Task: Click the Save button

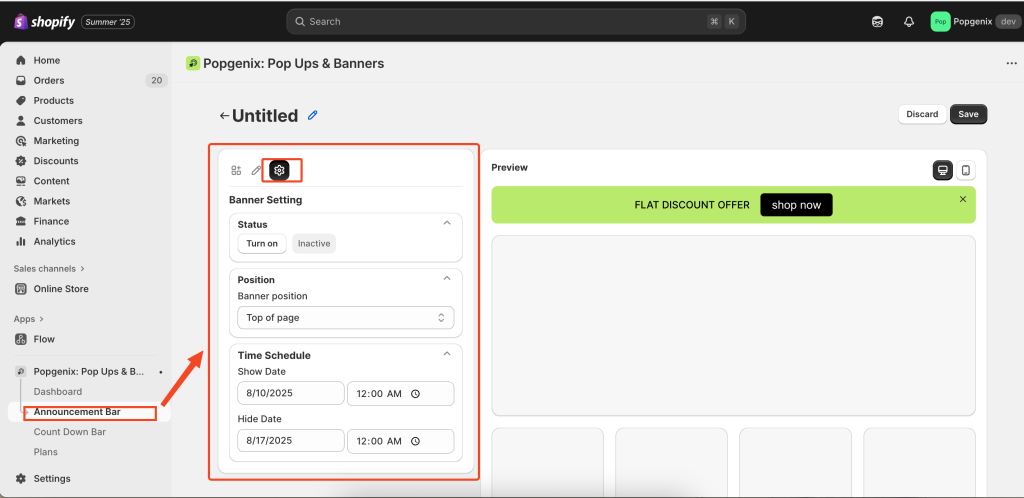Action: (968, 114)
